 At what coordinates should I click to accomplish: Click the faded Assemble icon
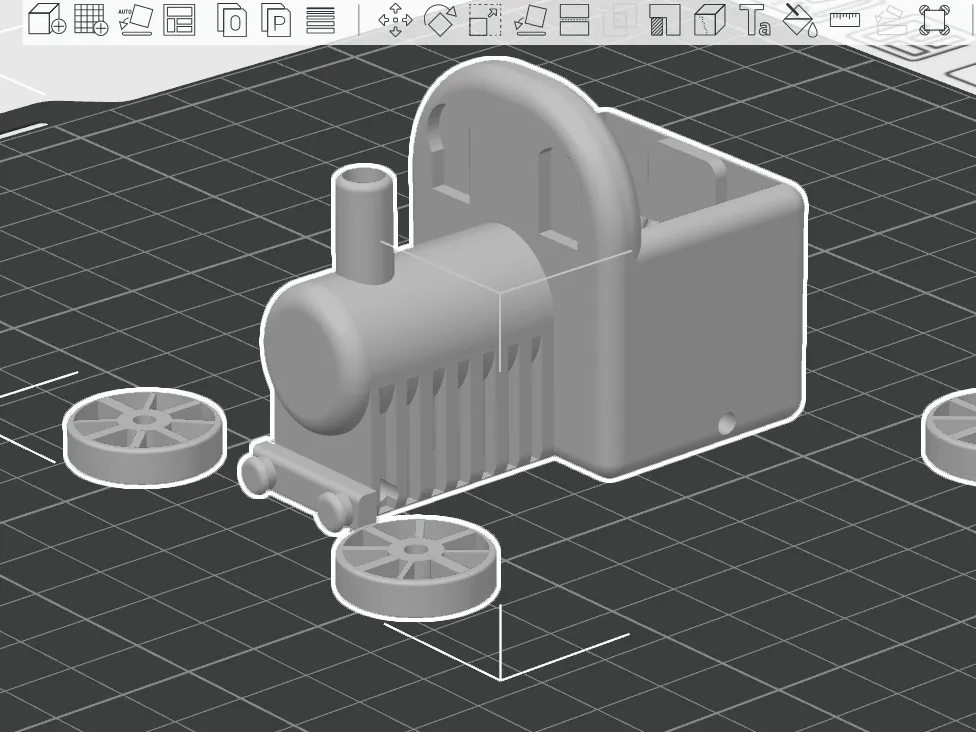click(889, 20)
